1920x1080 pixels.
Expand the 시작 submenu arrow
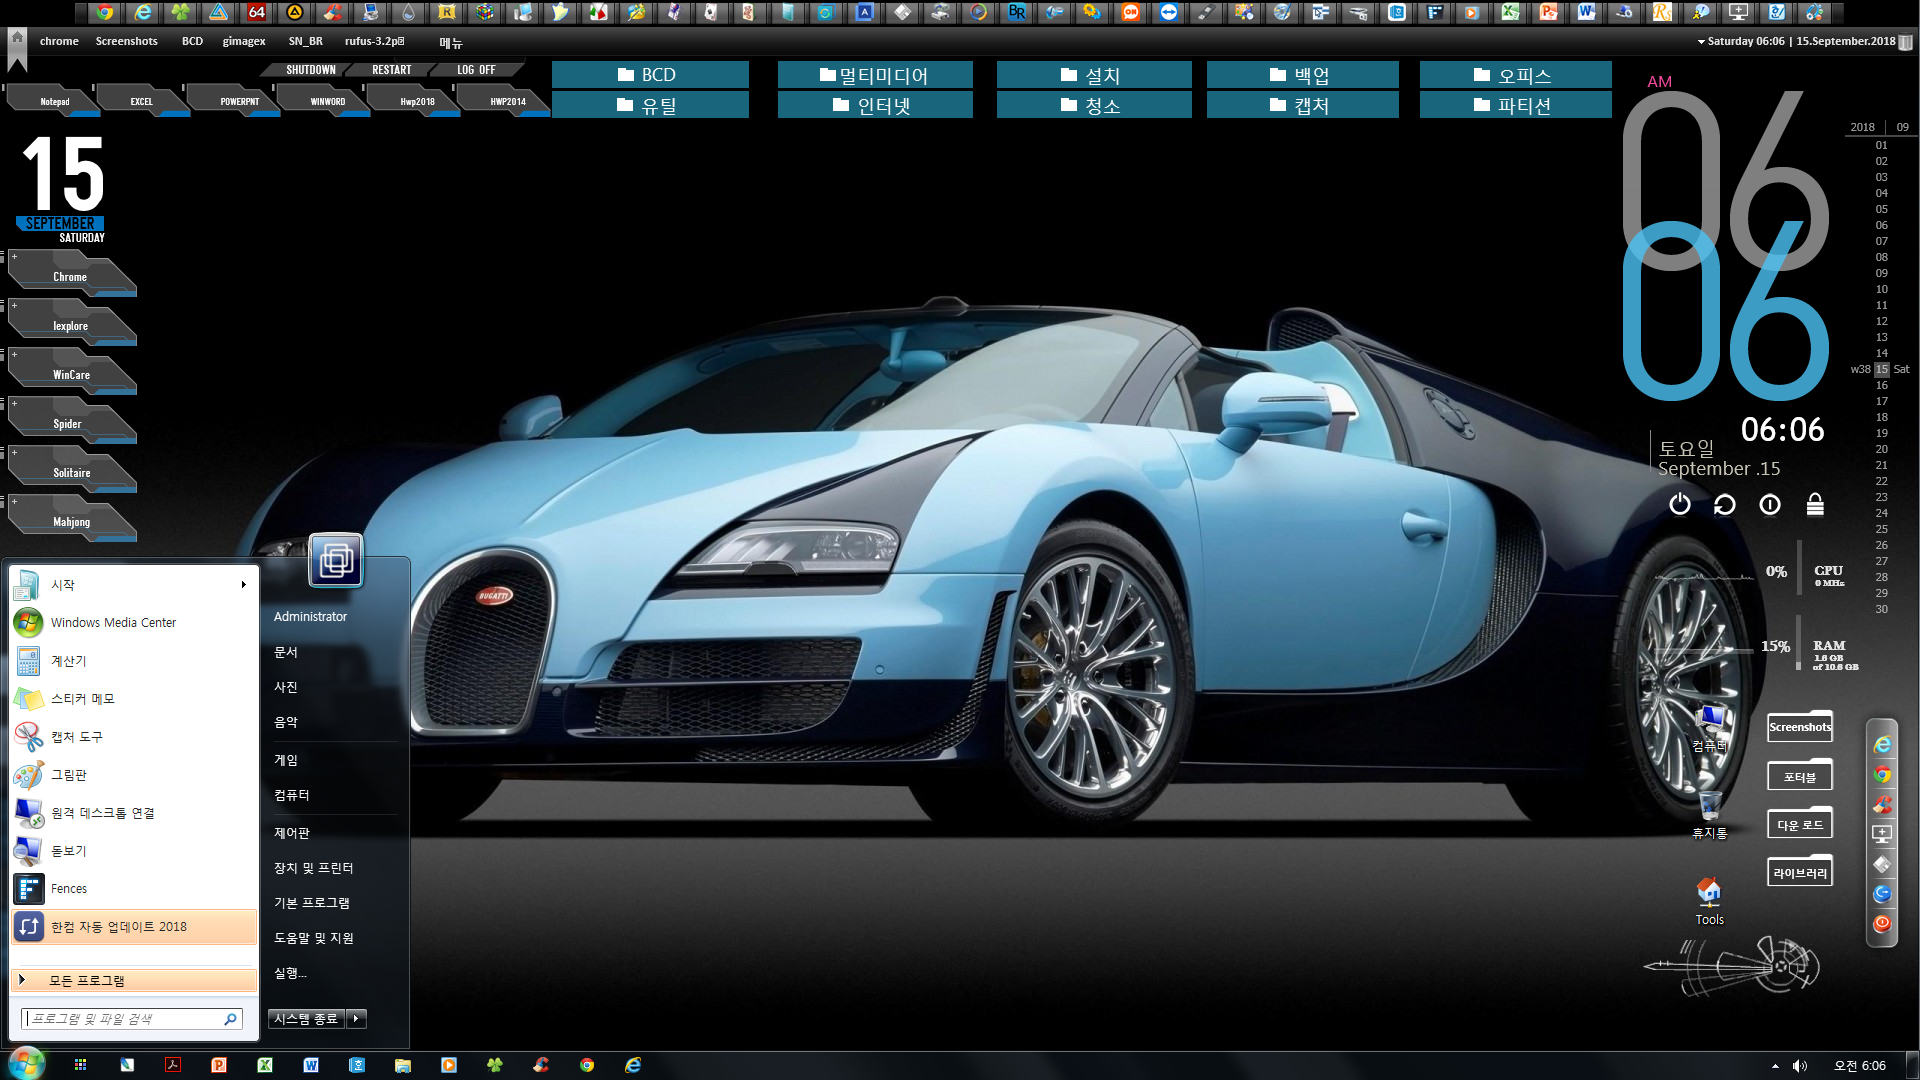coord(243,585)
